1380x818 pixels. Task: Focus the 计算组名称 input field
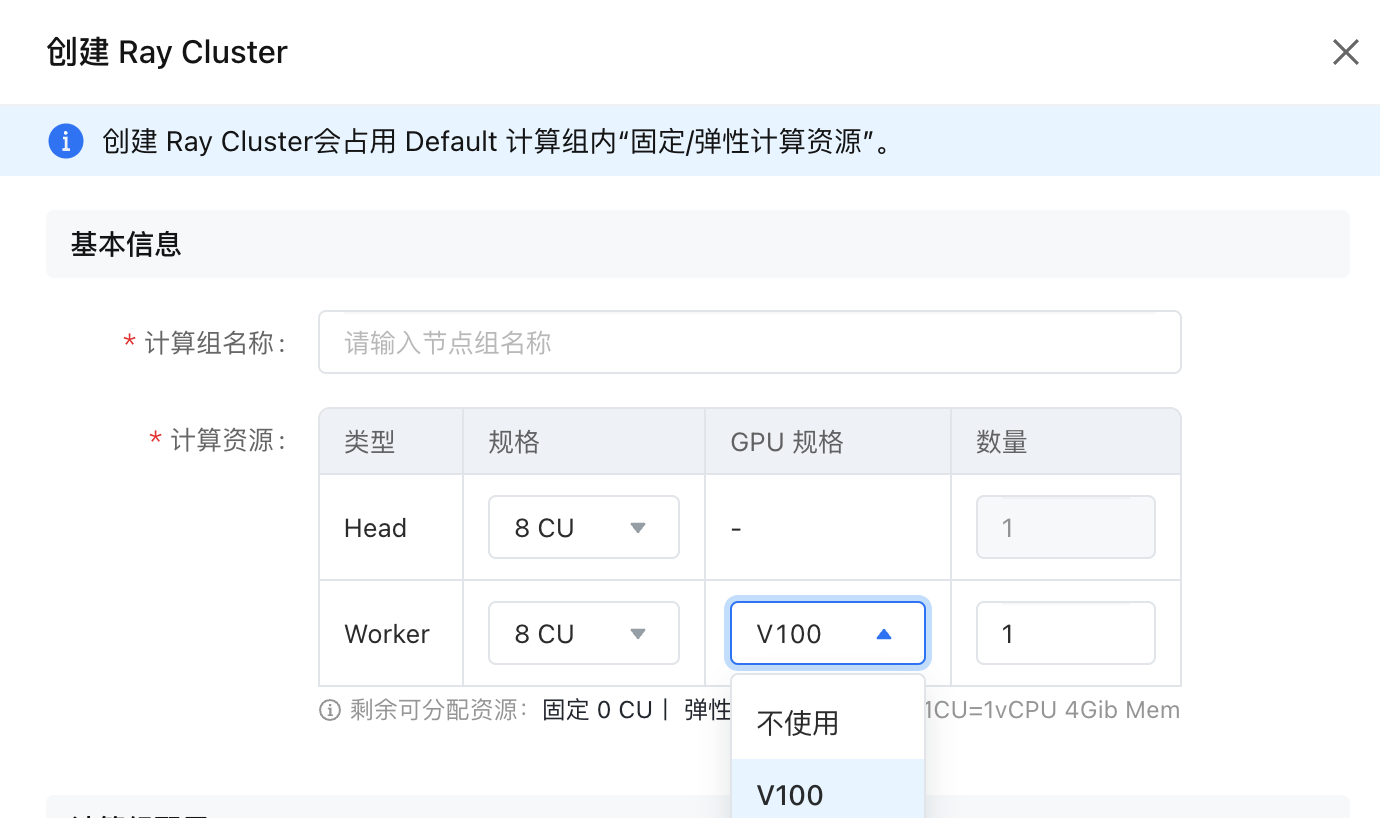coord(749,343)
